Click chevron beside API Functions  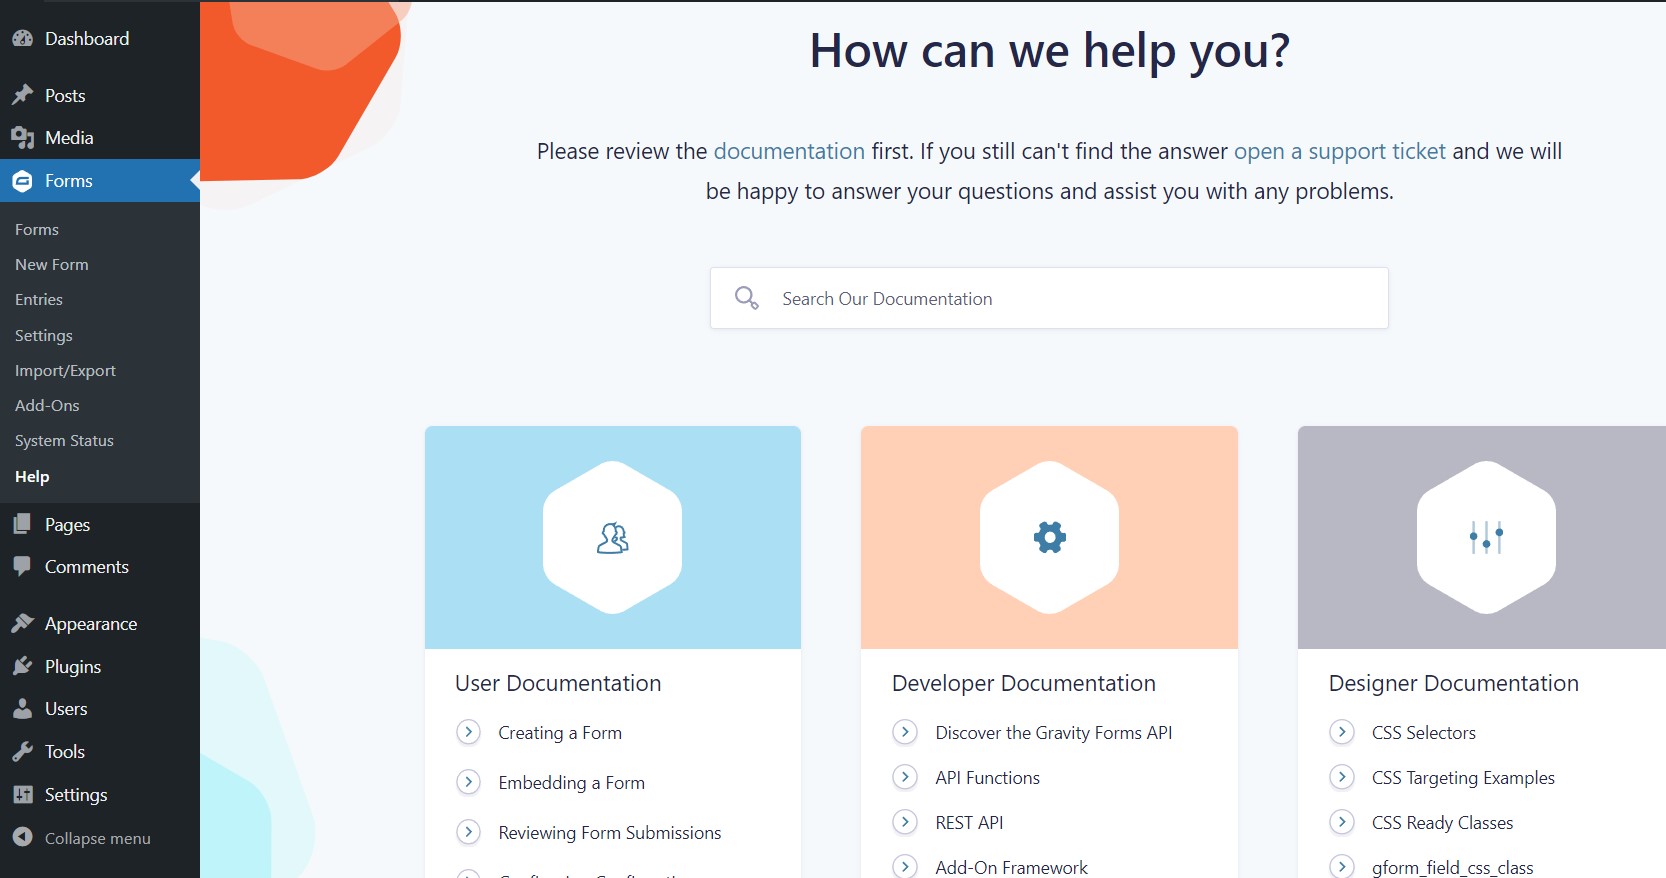click(x=905, y=777)
